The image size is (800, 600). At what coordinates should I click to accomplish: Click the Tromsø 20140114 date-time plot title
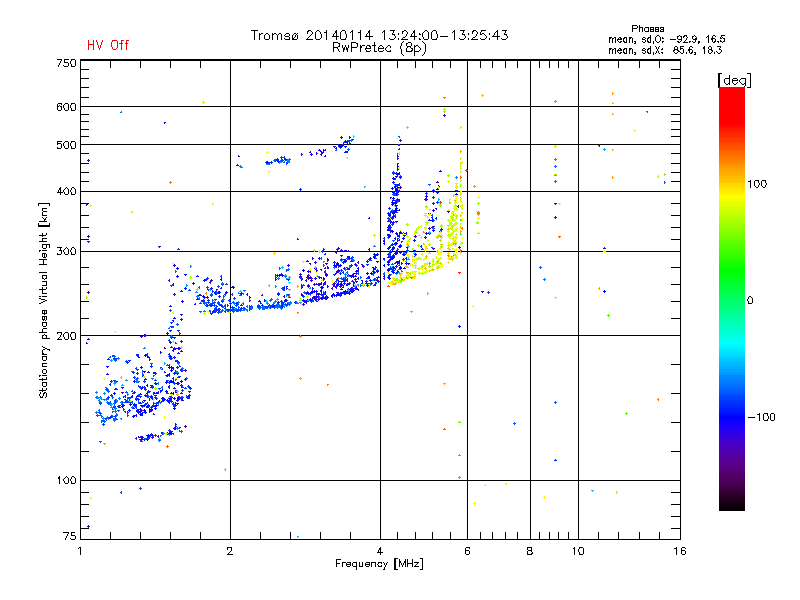(x=379, y=35)
